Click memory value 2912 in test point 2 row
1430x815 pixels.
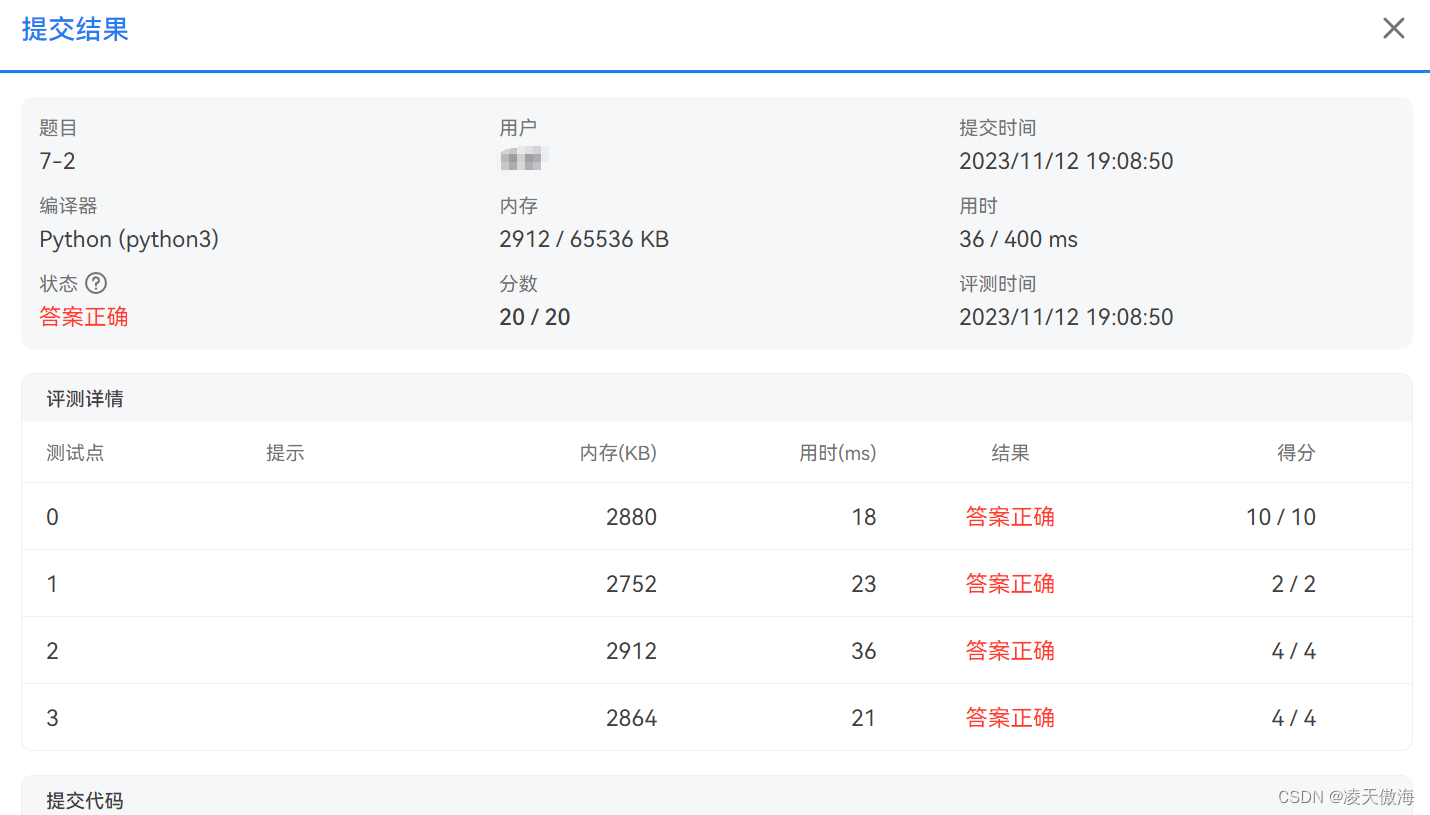coord(632,651)
